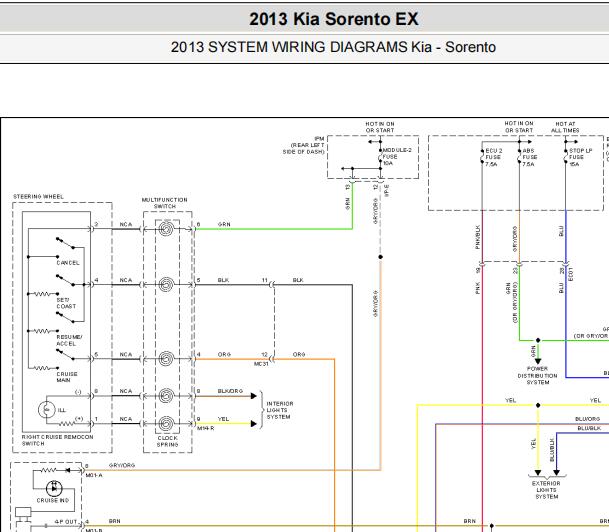
Task: Click the BLK/ORG wire color label
Action: 230,391
